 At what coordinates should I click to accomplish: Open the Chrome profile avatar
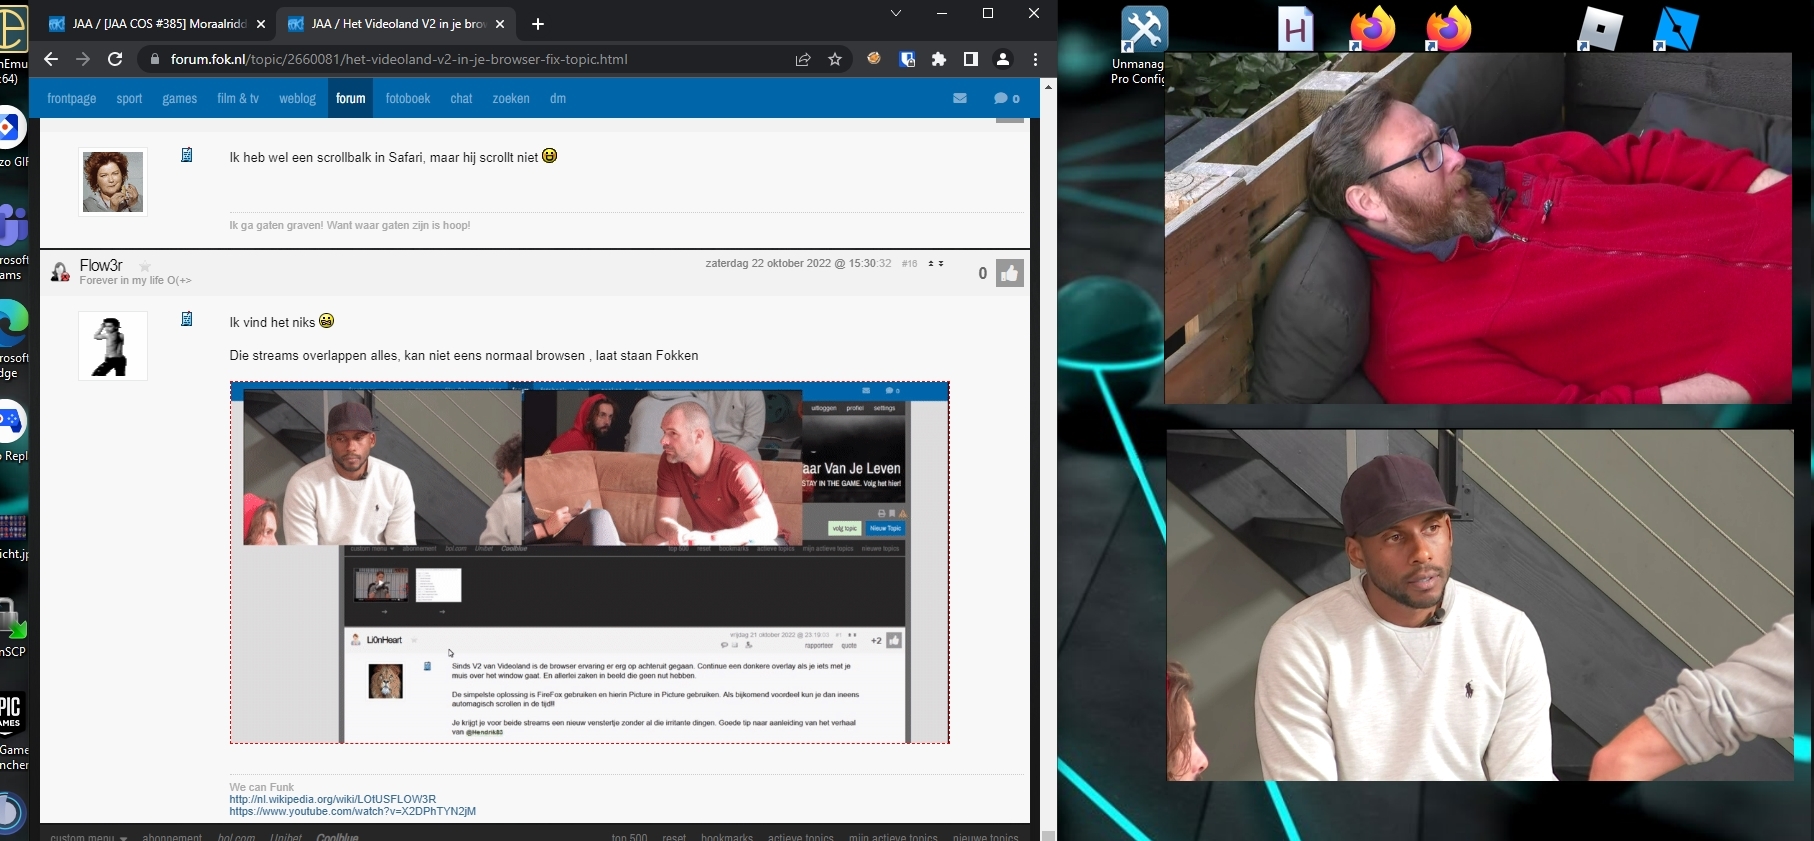pyautogui.click(x=1003, y=59)
